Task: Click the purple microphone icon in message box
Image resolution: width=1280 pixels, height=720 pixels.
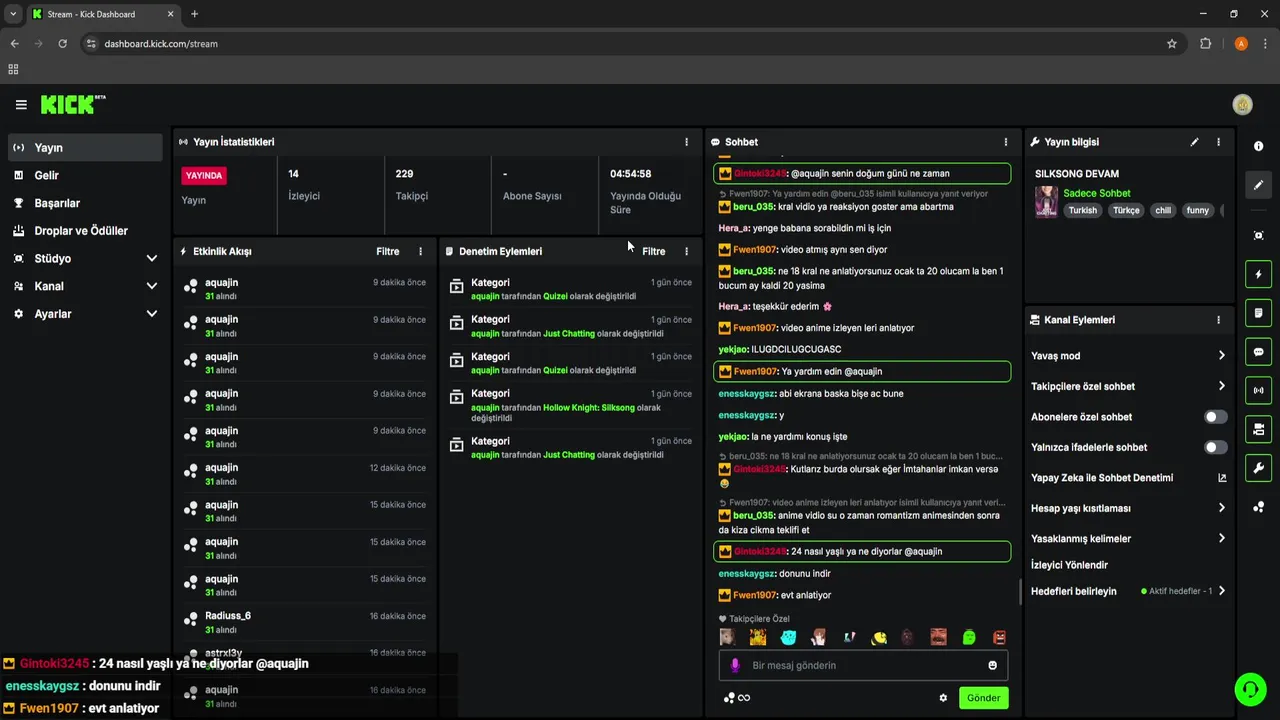Action: (x=735, y=665)
